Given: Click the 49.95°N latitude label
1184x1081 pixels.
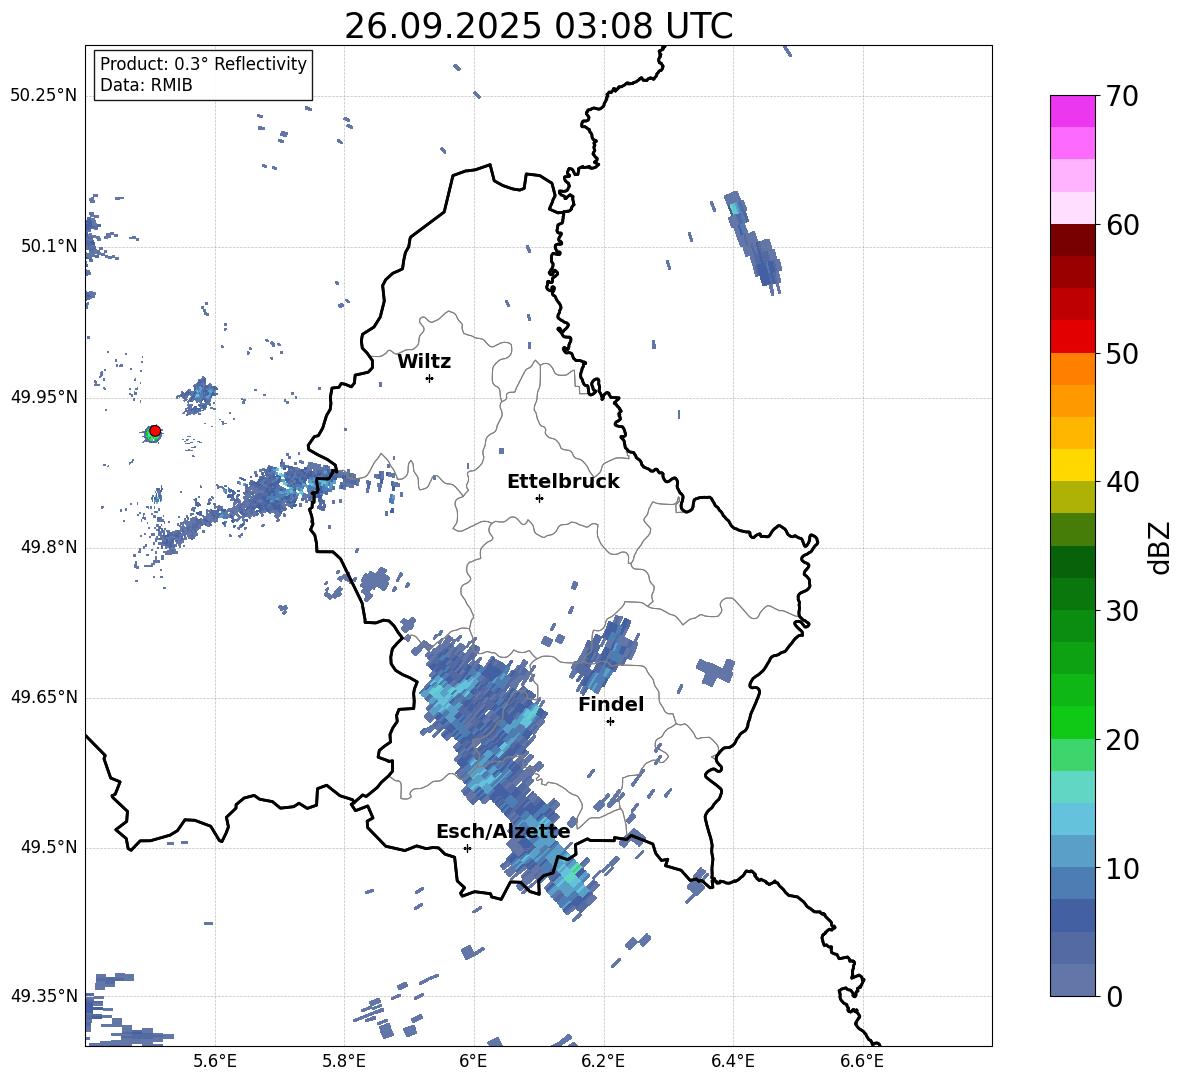Looking at the screenshot, I should tap(44, 397).
